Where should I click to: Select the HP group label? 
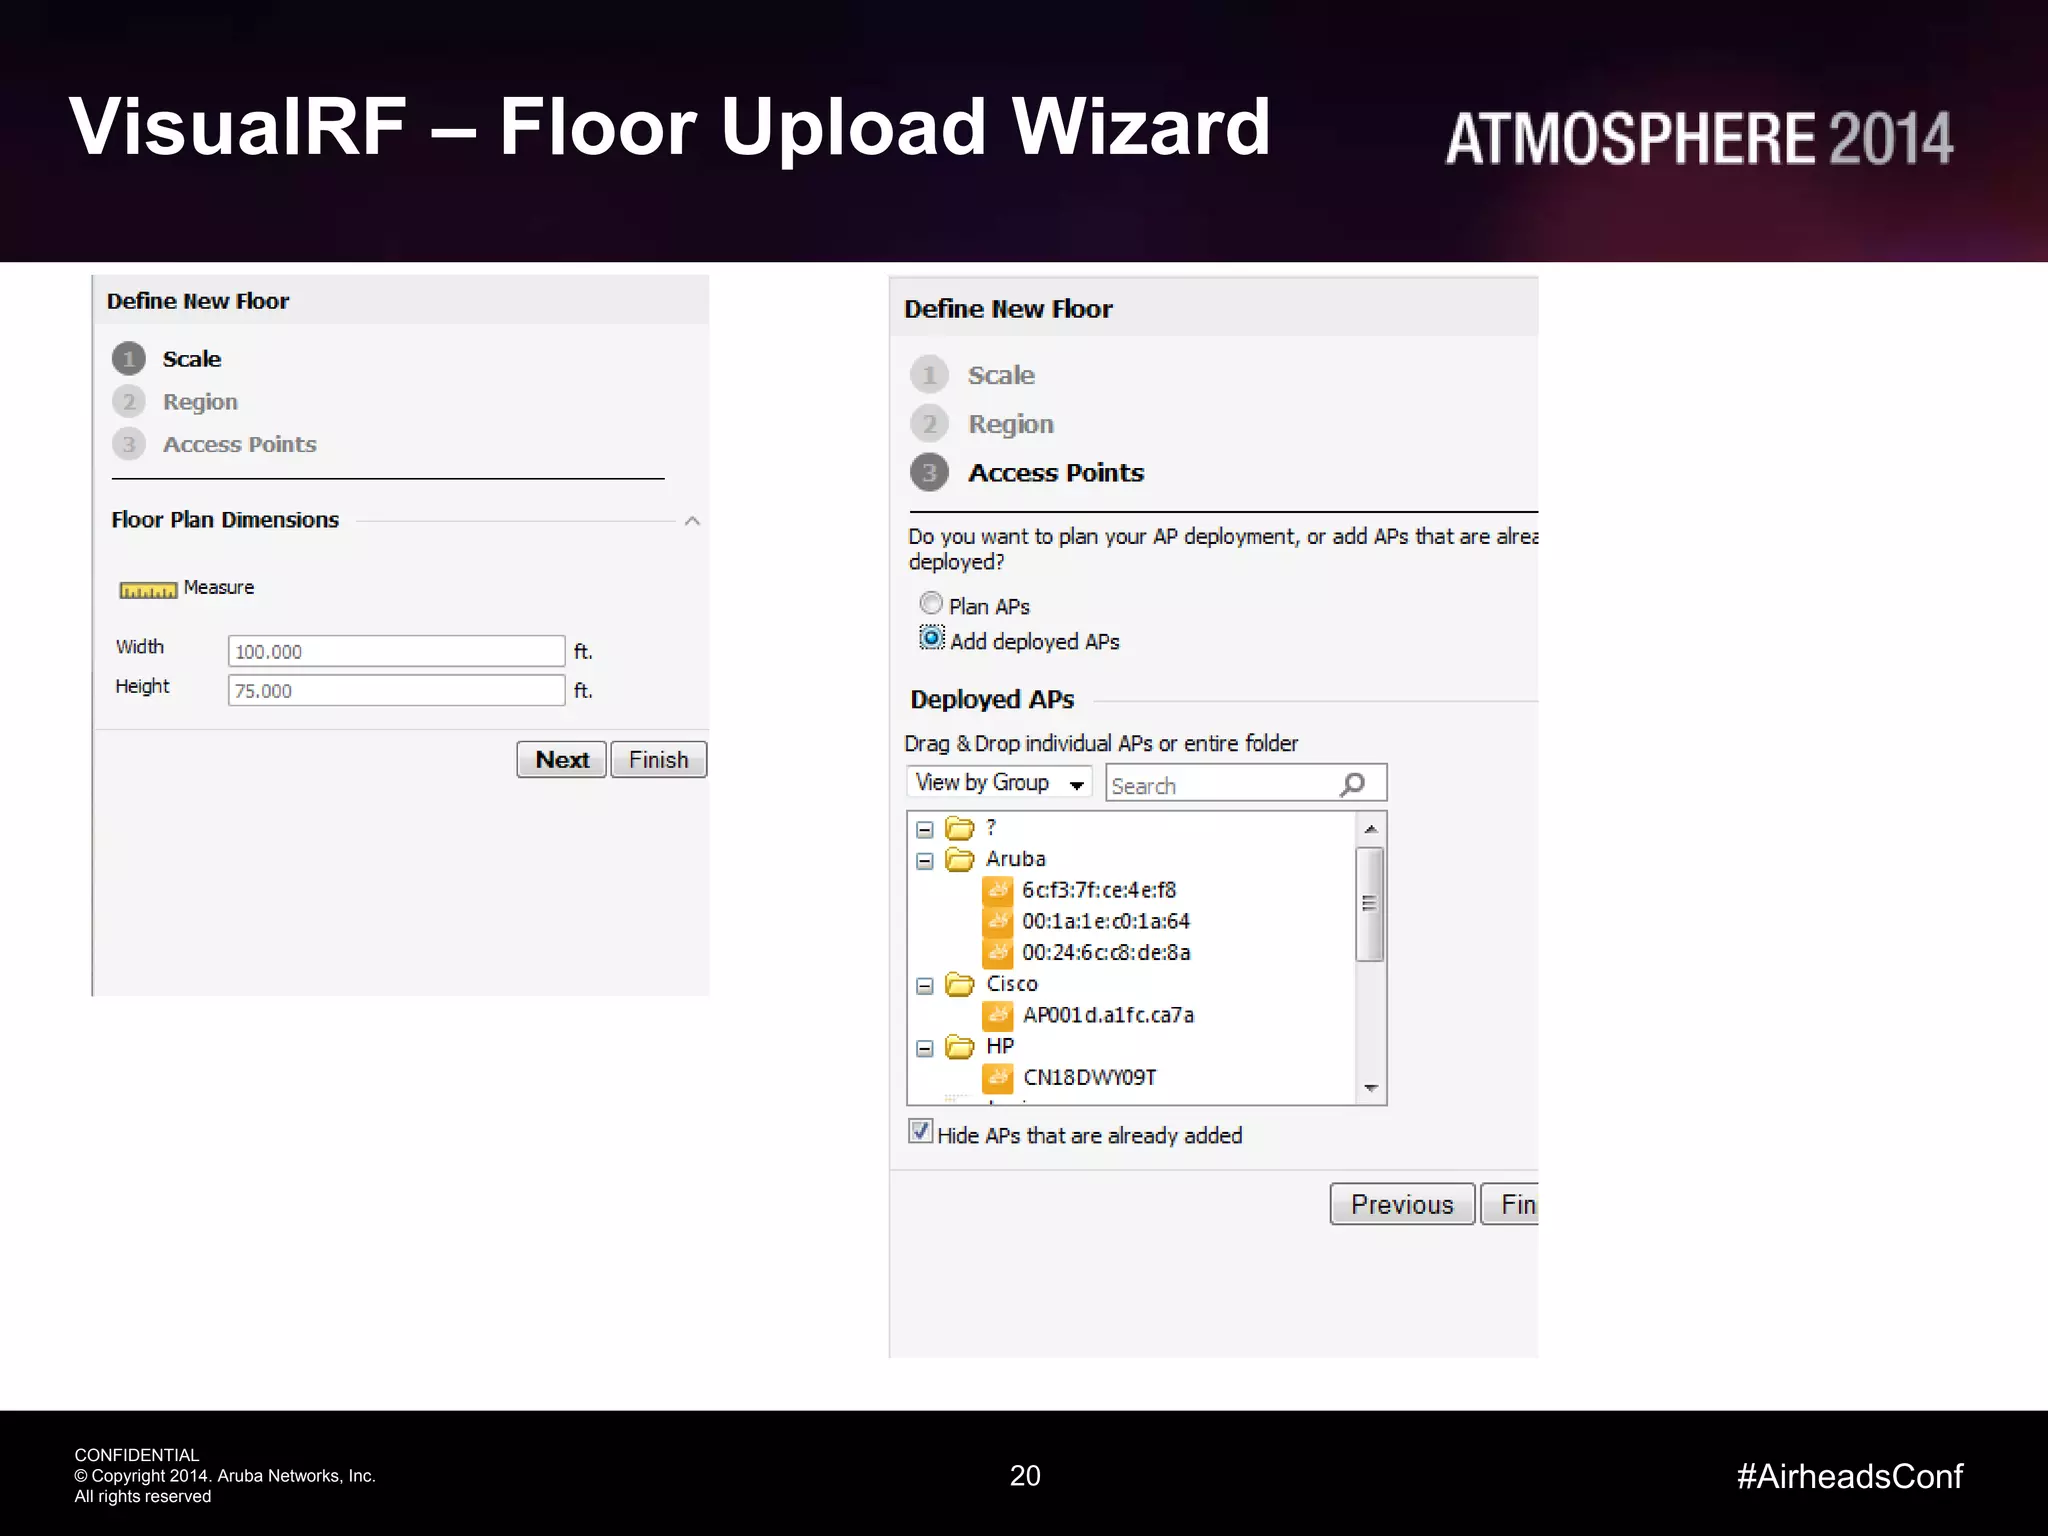point(1000,1046)
